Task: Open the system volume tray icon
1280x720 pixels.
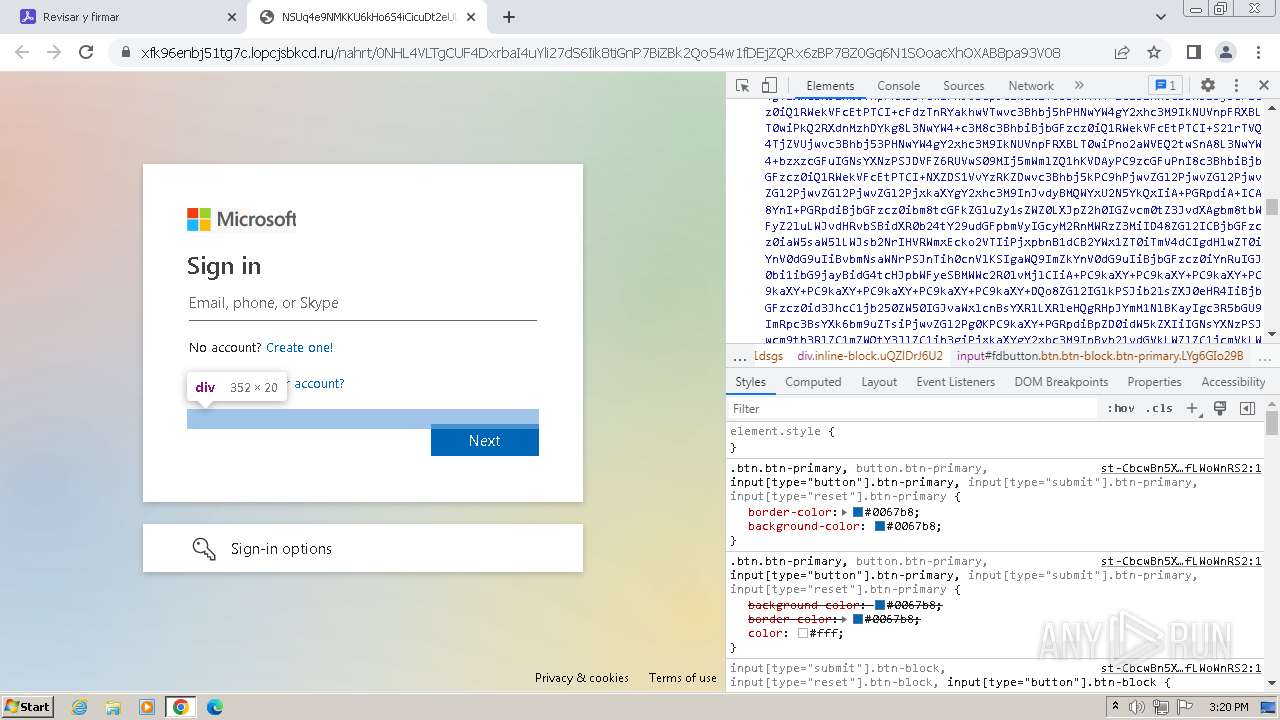Action: [1137, 707]
